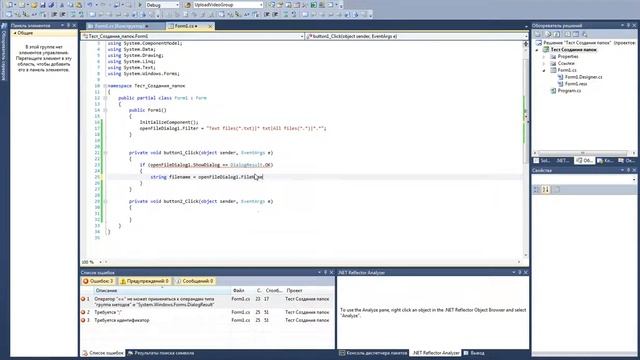
Task: Select error row 'Требуется ;'
Action: click(x=207, y=312)
